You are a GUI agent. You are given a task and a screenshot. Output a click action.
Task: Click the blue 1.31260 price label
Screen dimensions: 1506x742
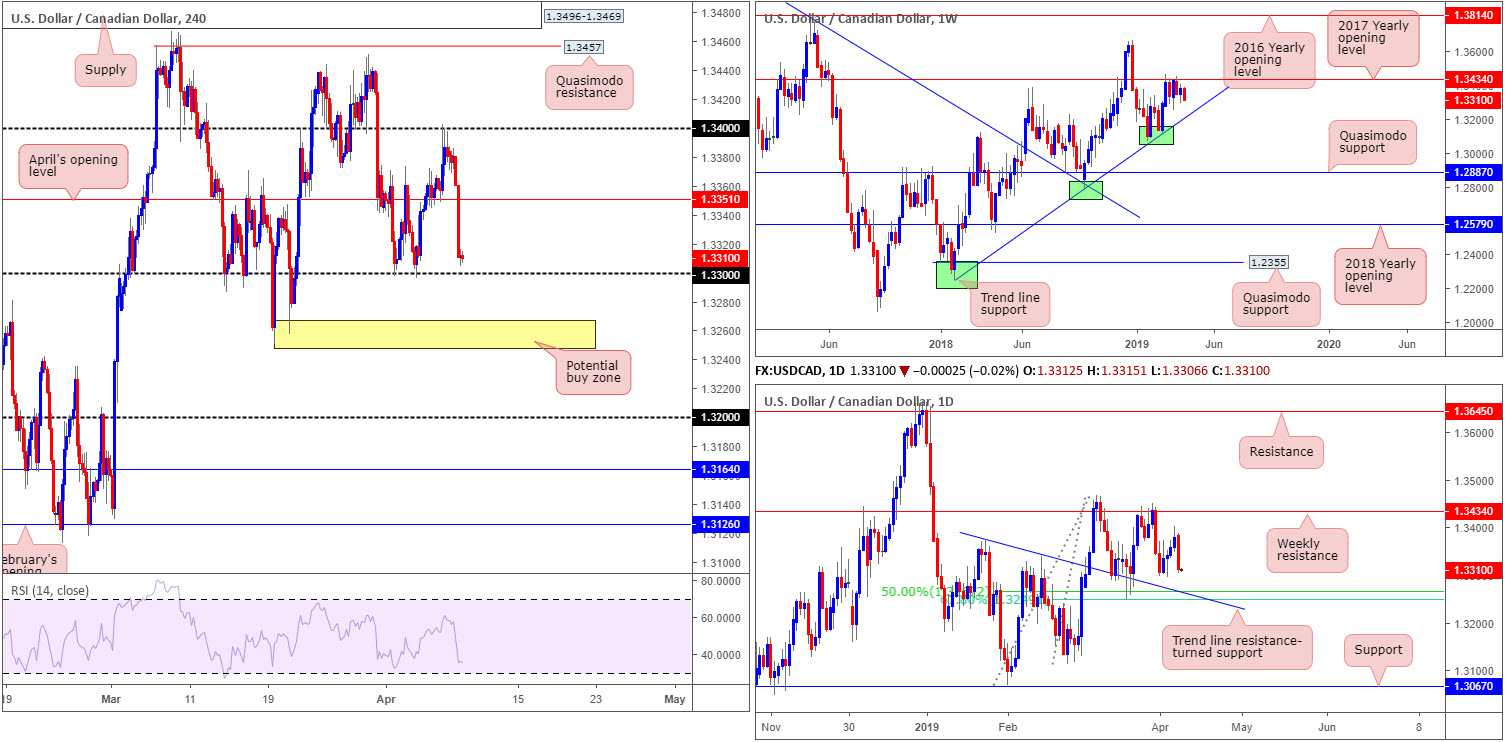click(719, 523)
